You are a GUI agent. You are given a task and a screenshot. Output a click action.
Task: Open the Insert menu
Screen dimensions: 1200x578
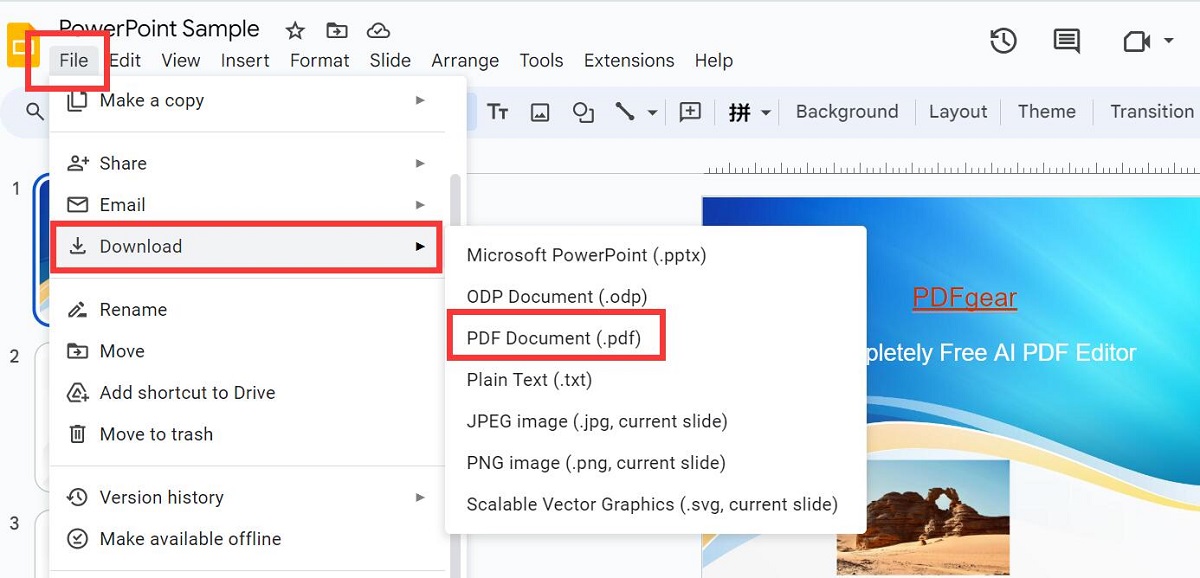(245, 60)
